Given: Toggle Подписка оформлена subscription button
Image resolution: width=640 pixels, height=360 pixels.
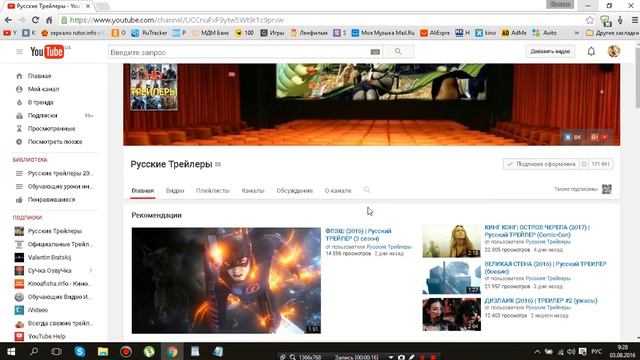Looking at the screenshot, I should pos(541,164).
